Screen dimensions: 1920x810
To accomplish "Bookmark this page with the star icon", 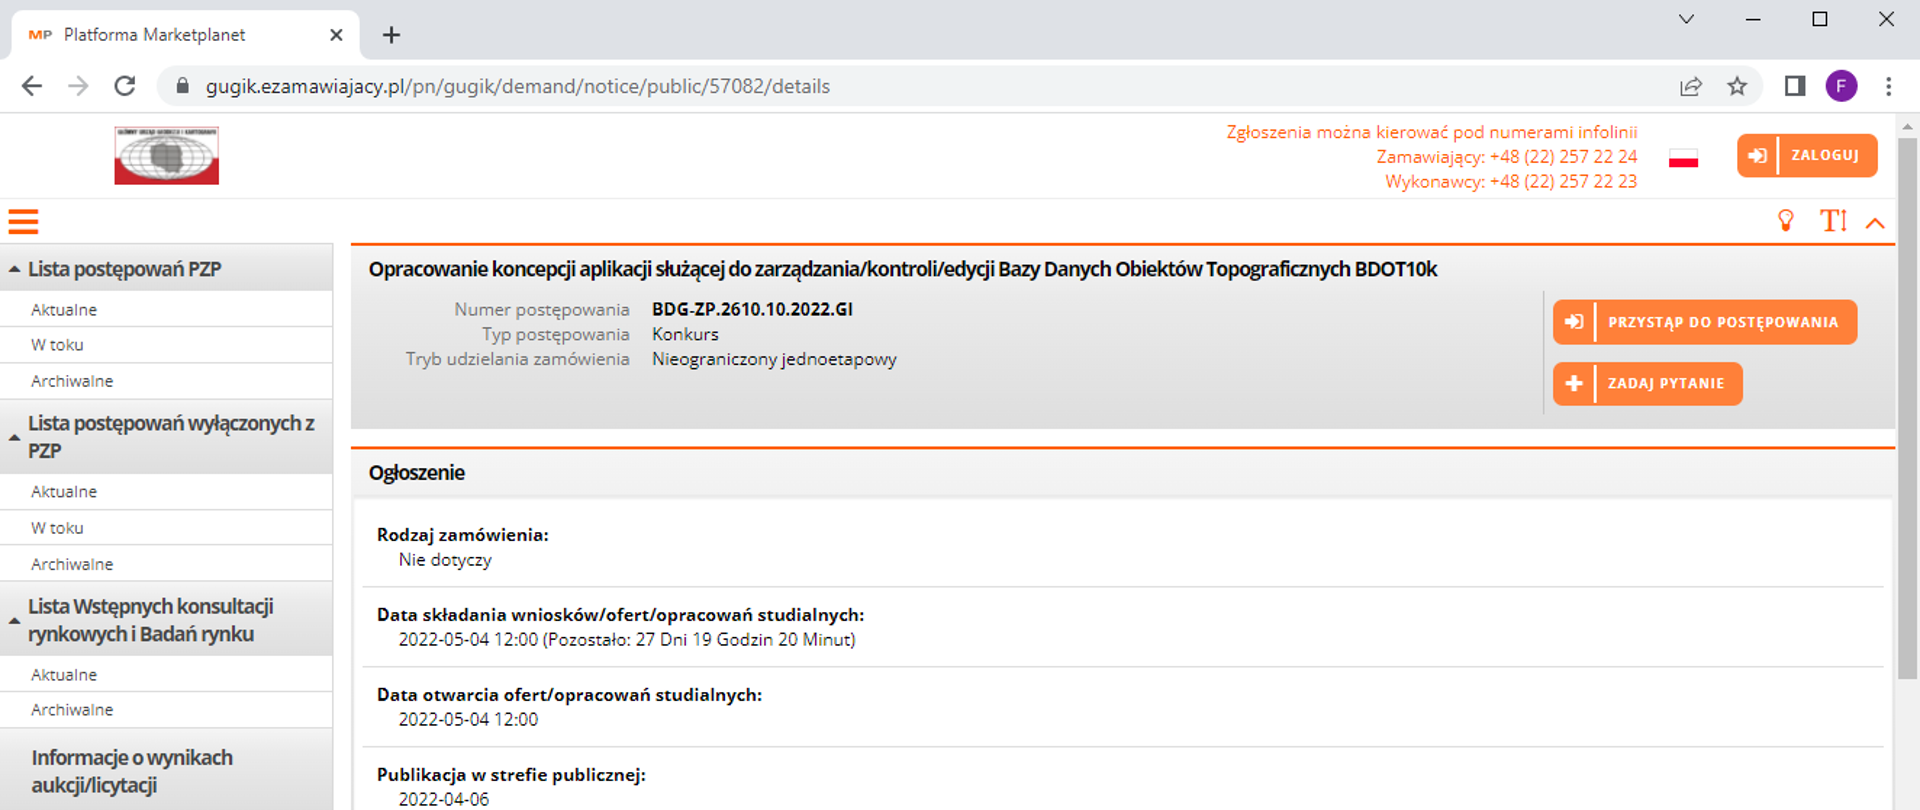I will tap(1737, 86).
